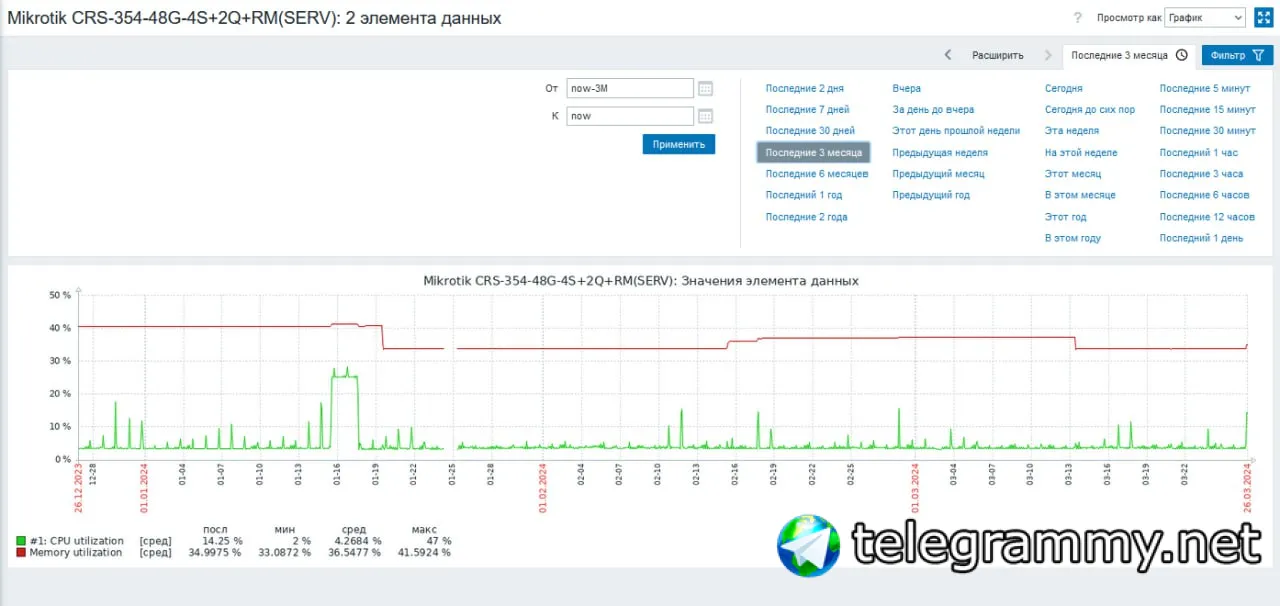Choose the Вчера preset
This screenshot has width=1280, height=606.
906,88
